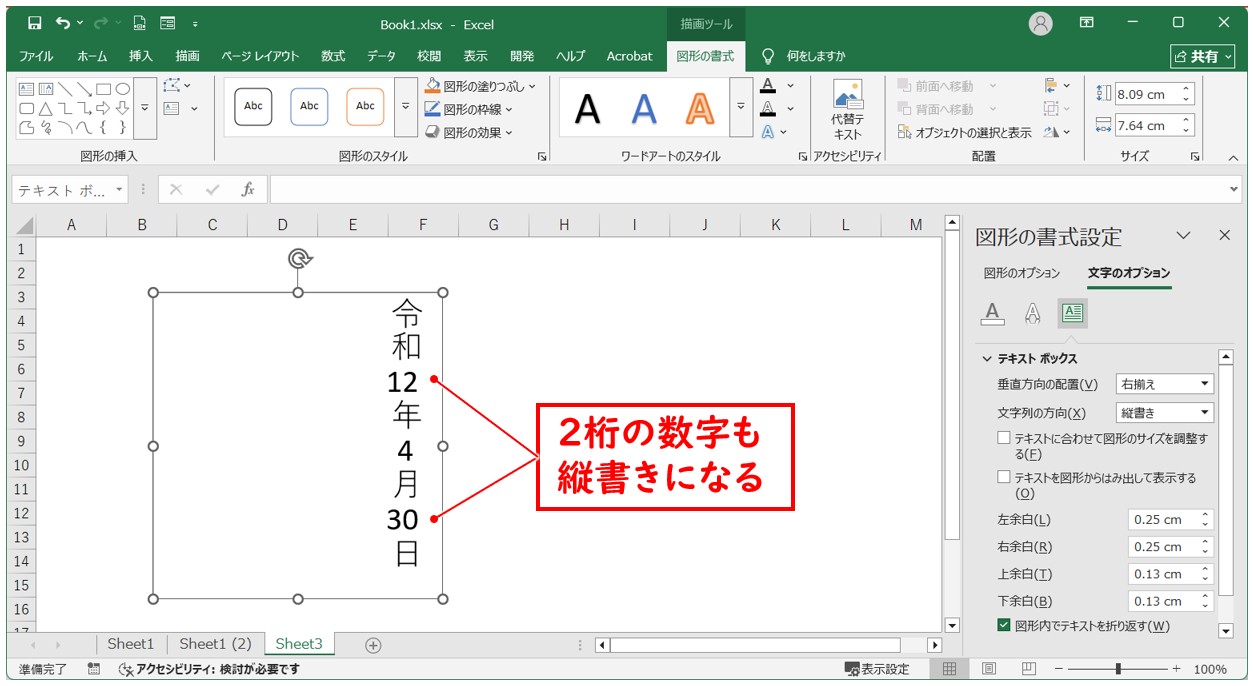Apply the orange outlined Abc shape style
1253x686 pixels.
pyautogui.click(x=365, y=106)
